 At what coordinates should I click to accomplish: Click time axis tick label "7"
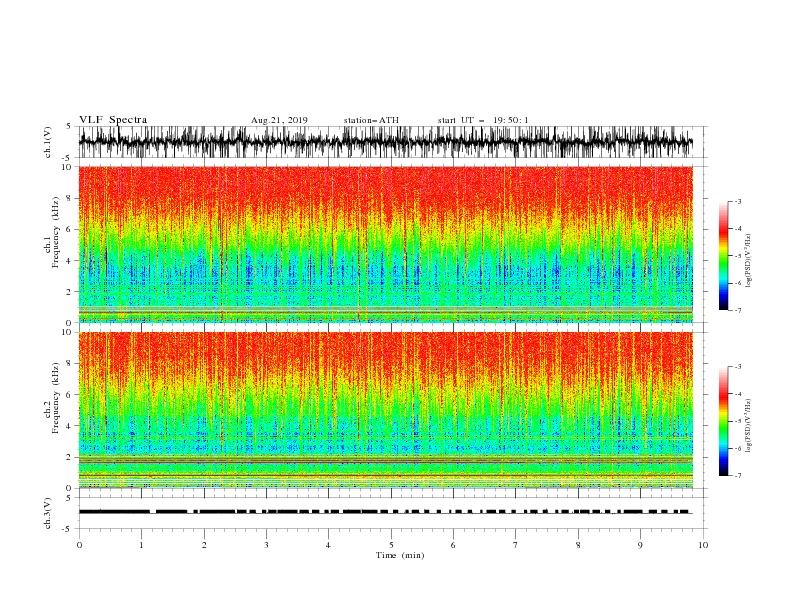point(516,545)
